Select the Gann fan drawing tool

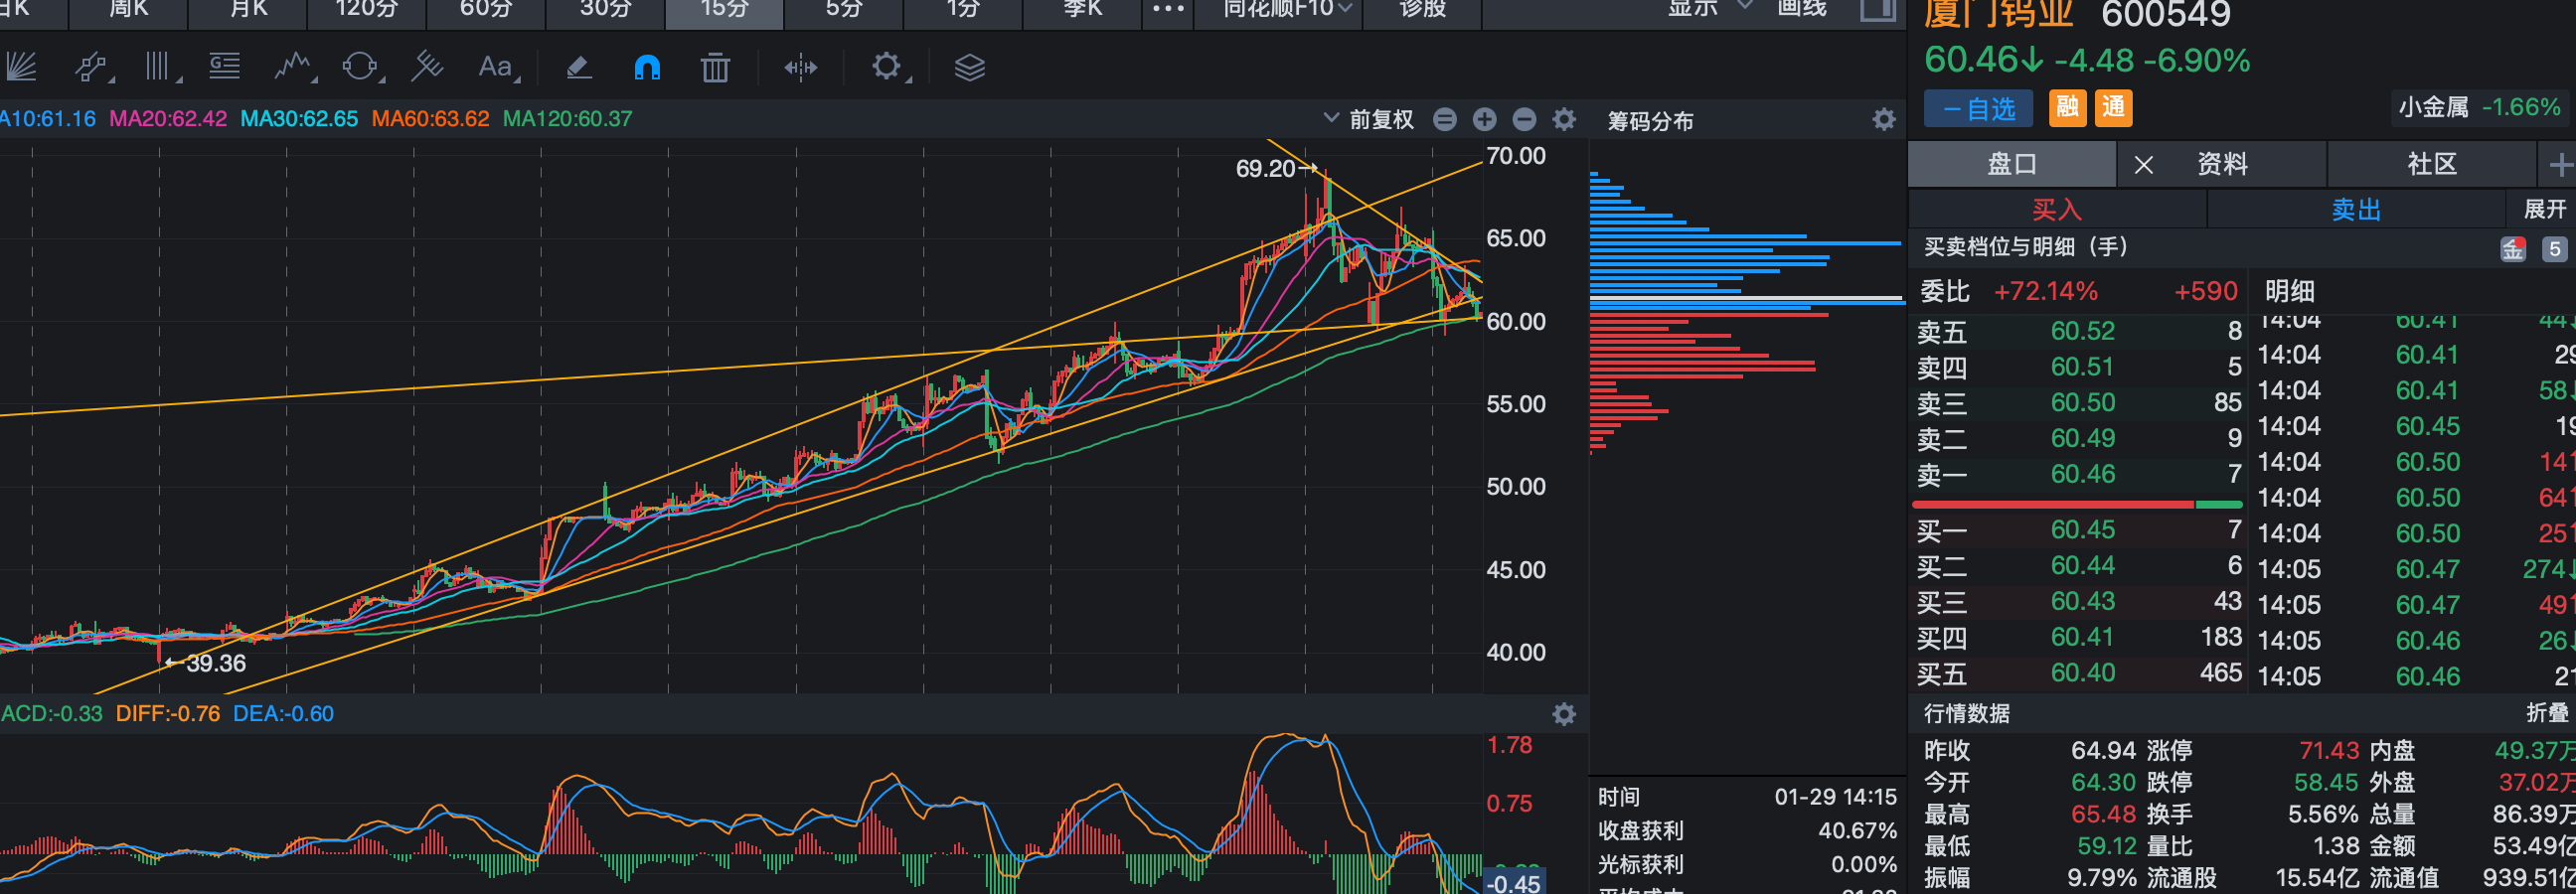(21, 67)
